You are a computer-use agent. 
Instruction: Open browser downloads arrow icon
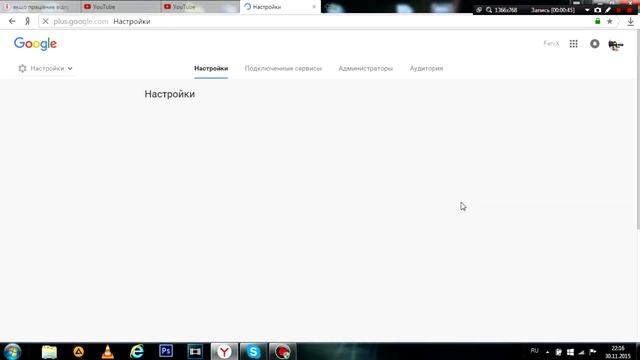pyautogui.click(x=631, y=22)
